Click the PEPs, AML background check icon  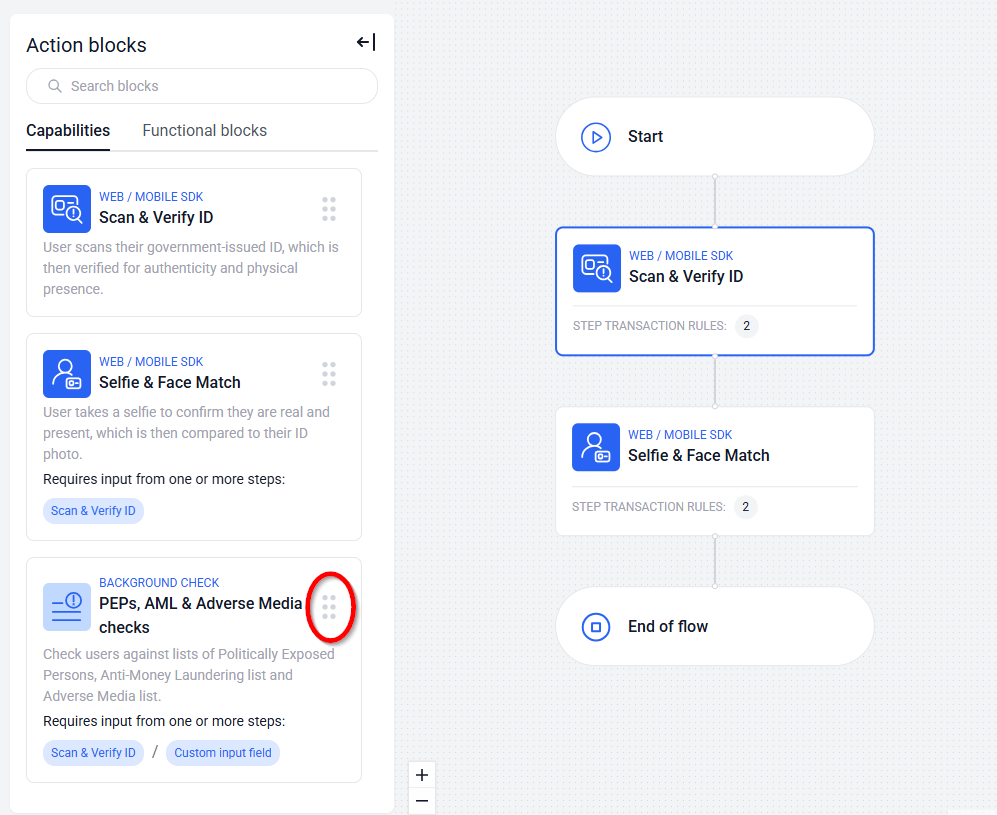point(67,607)
